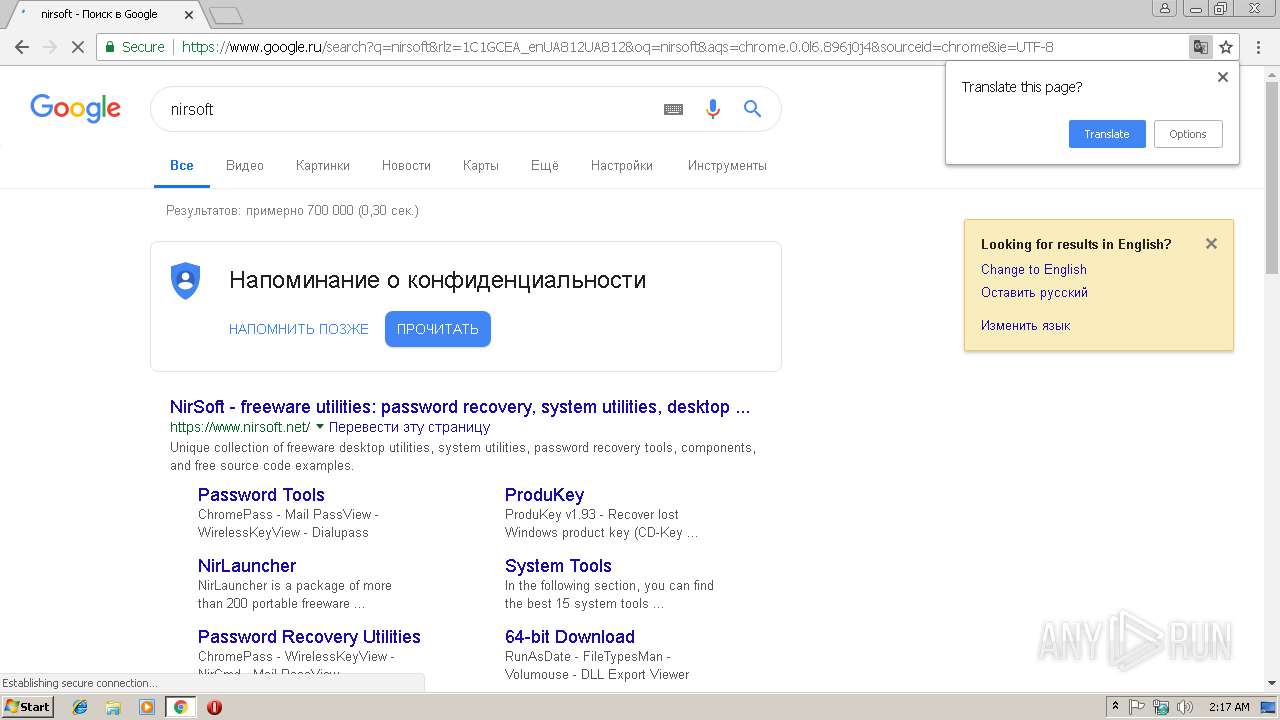Image resolution: width=1280 pixels, height=720 pixels.
Task: Start voice search with microphone icon
Action: pyautogui.click(x=713, y=109)
